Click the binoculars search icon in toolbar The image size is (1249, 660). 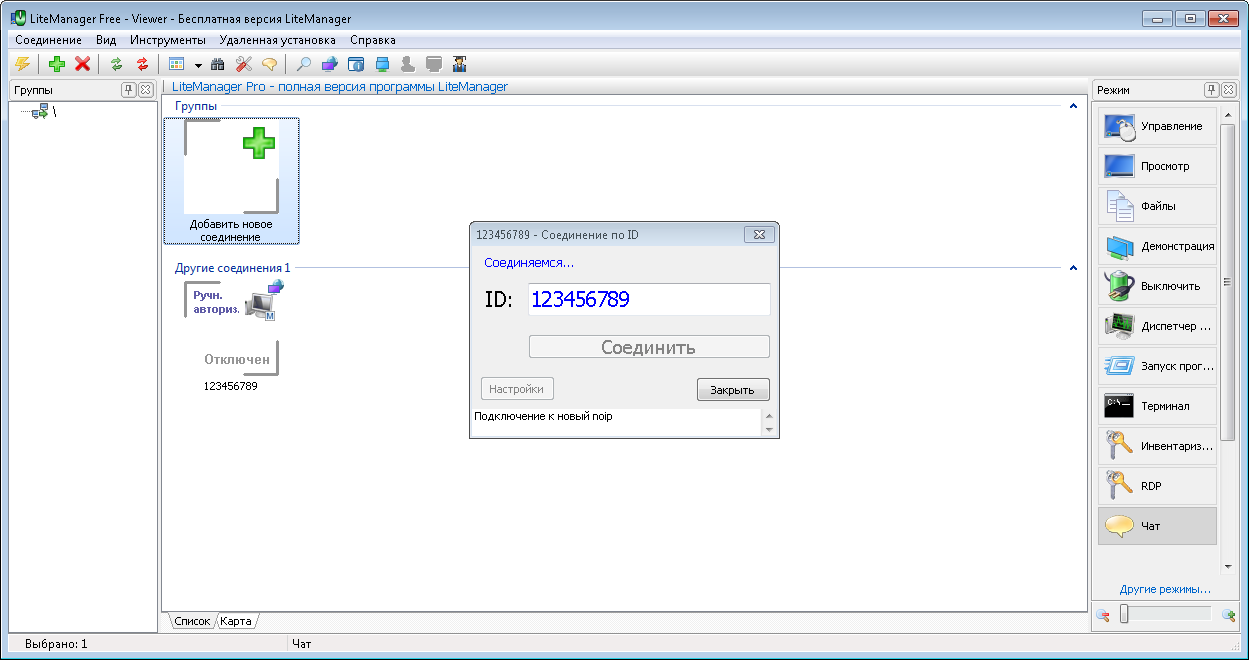coord(218,64)
